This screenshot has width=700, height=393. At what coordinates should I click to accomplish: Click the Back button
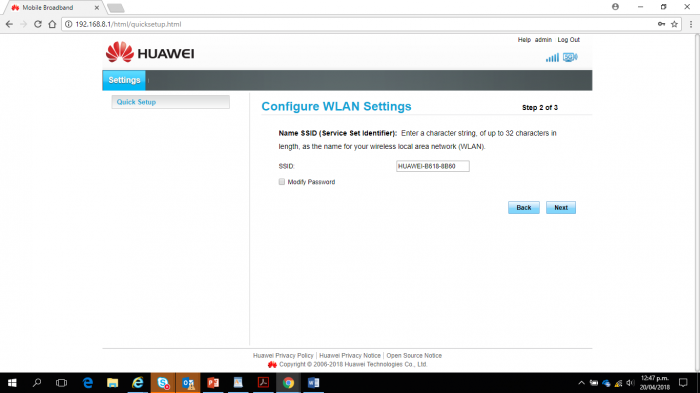524,208
